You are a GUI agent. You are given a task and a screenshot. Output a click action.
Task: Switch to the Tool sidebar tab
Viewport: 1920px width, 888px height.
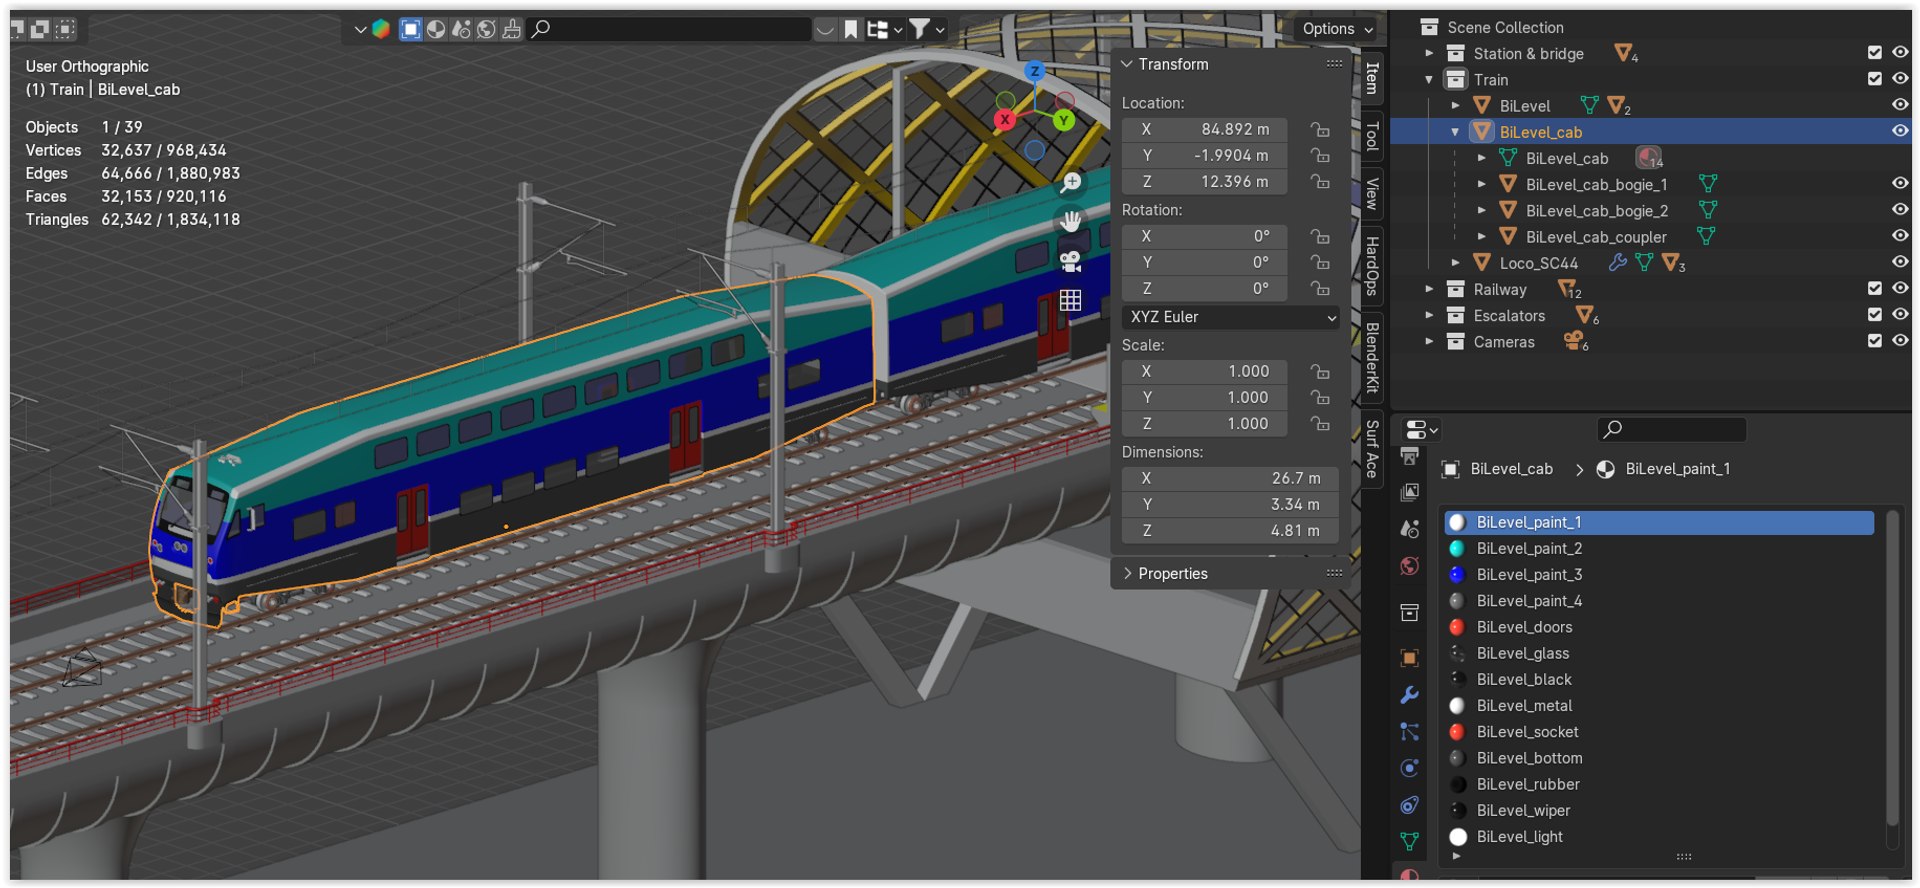pos(1372,135)
